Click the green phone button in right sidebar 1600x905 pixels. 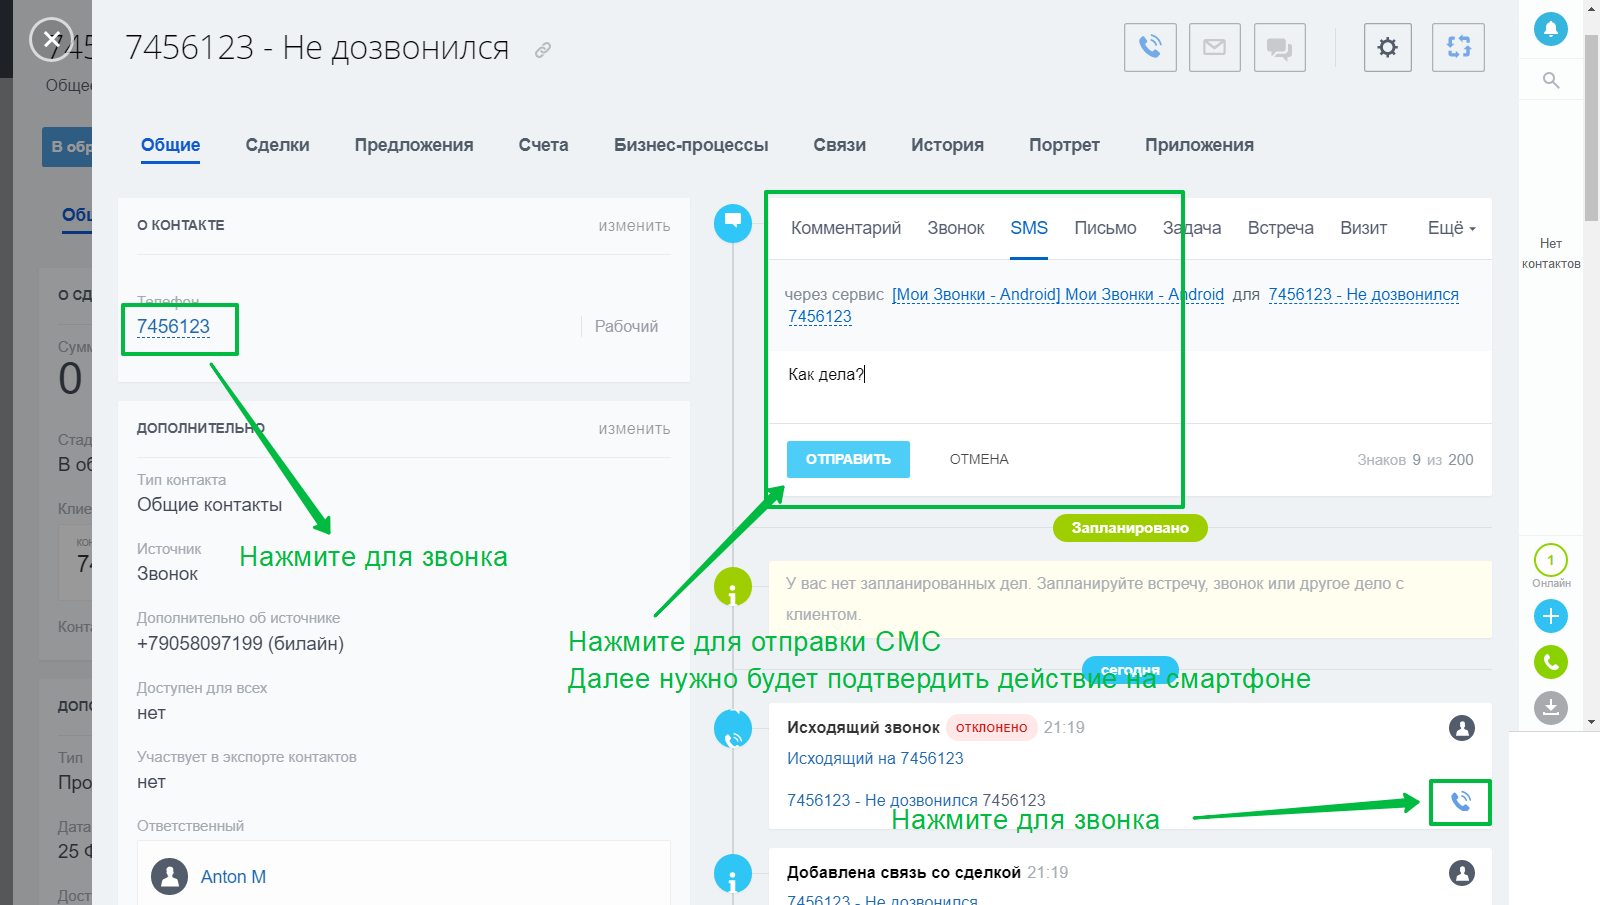point(1551,662)
